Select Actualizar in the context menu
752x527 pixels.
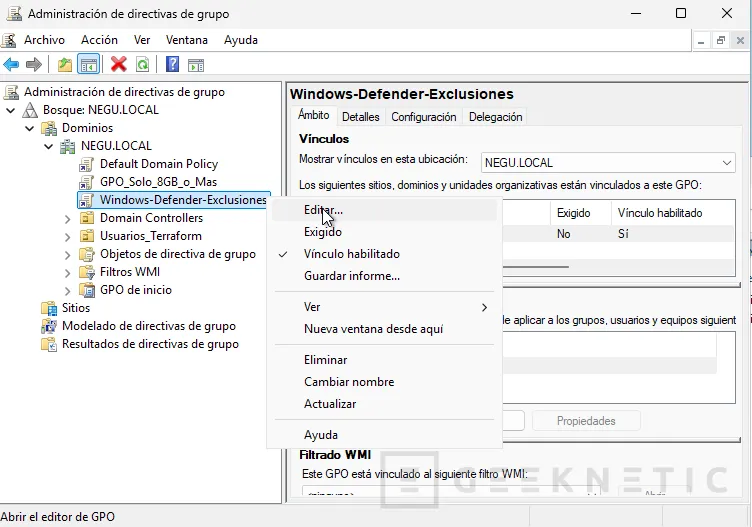(384, 404)
